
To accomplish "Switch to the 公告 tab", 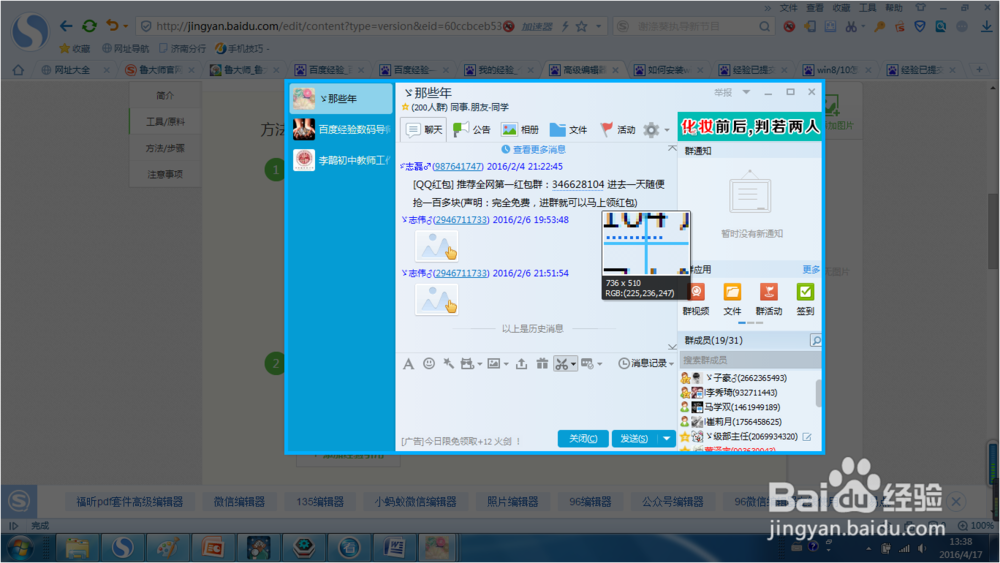I will coord(471,130).
